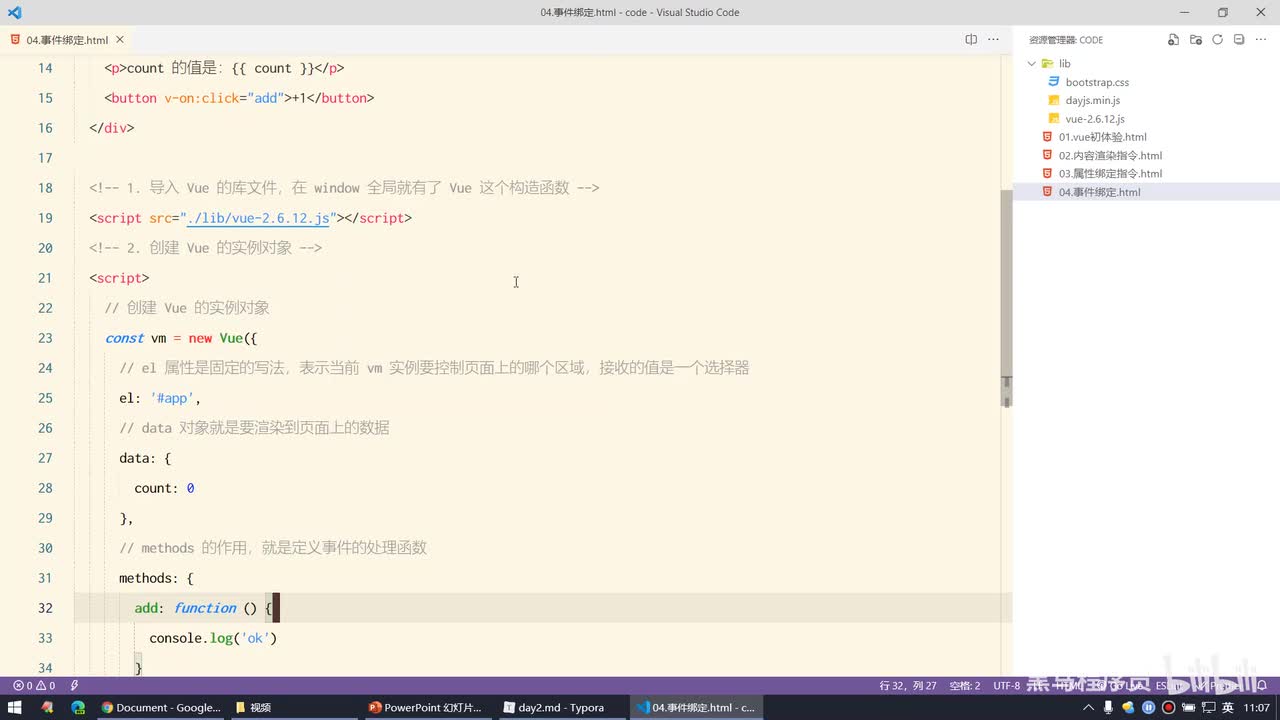Click the UTF-8 encoding status

point(1007,686)
